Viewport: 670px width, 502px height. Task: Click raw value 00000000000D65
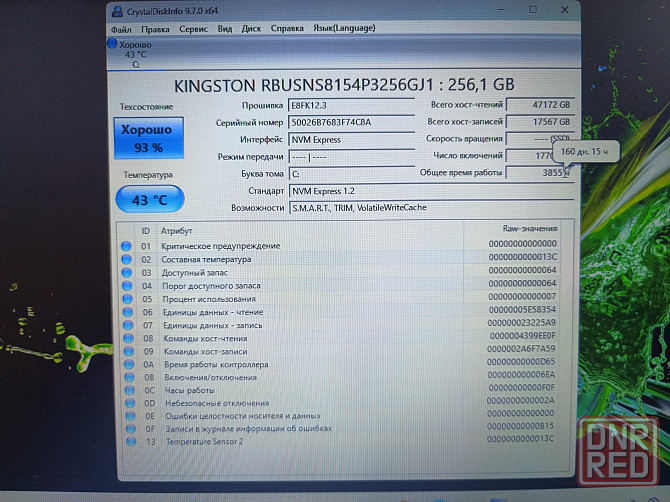click(521, 362)
